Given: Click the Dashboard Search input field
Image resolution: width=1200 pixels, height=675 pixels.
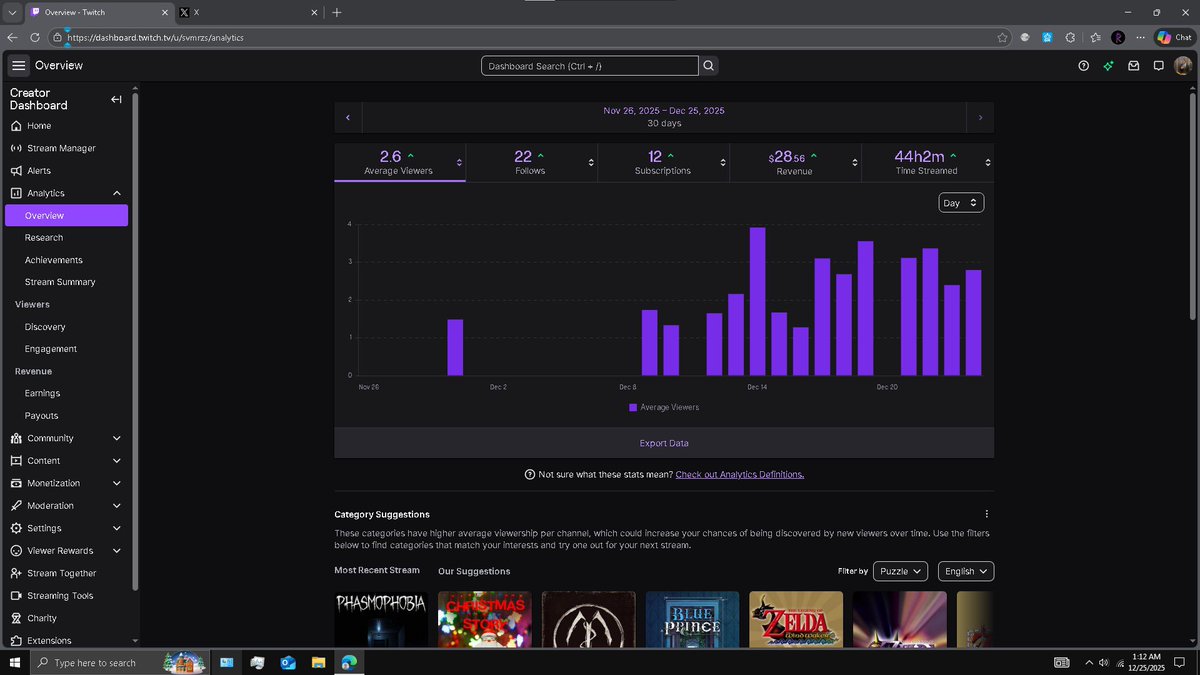Looking at the screenshot, I should [590, 66].
